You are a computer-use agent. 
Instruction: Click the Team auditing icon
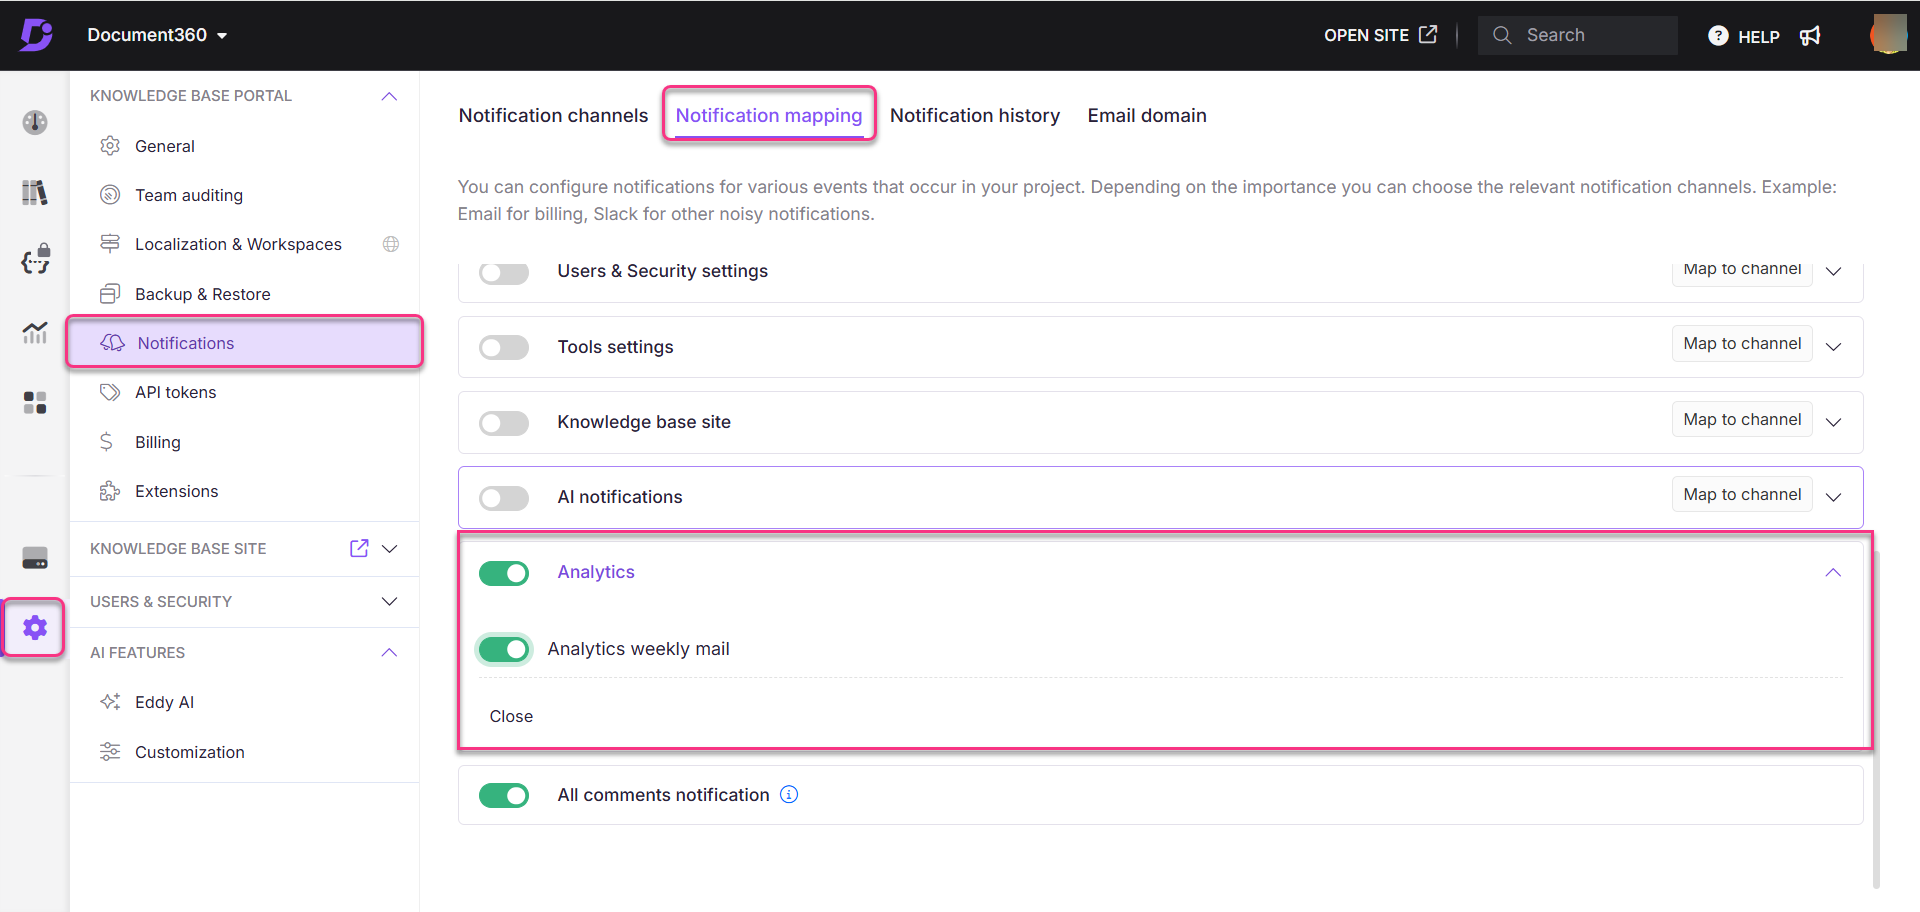pos(110,195)
